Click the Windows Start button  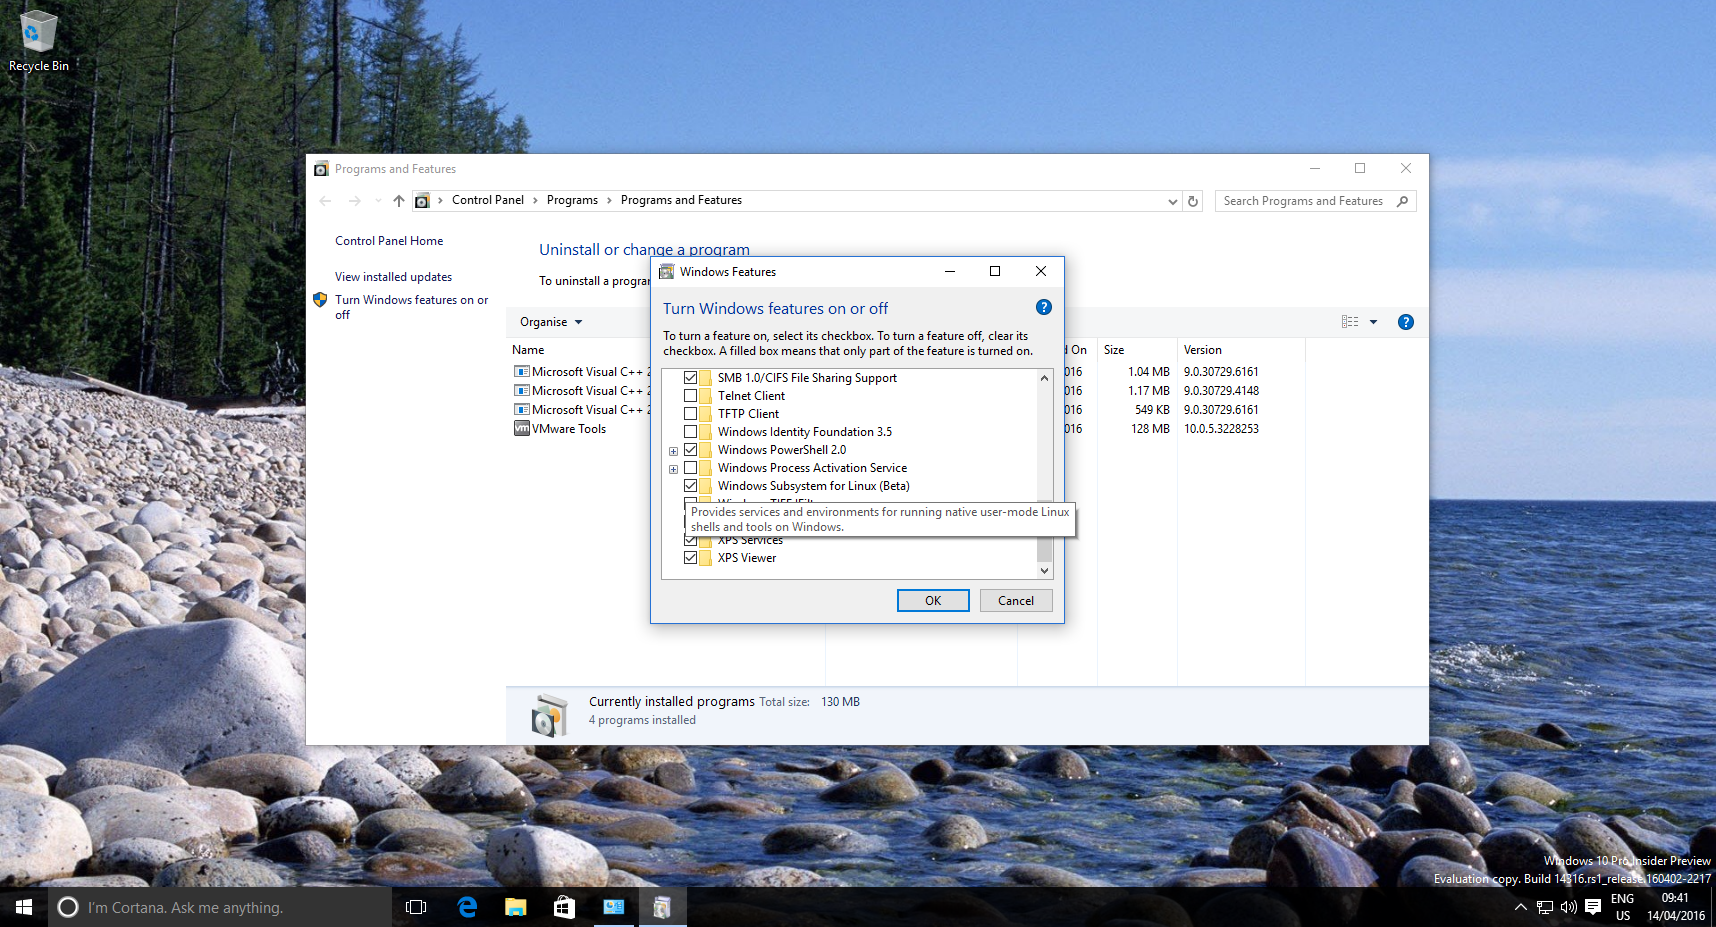(x=24, y=907)
